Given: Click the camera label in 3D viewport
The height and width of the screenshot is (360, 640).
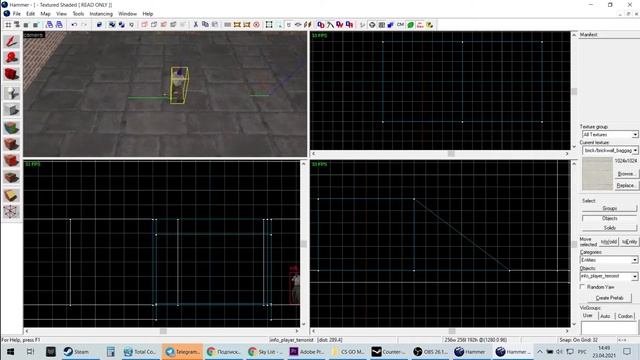Looking at the screenshot, I should [x=33, y=35].
